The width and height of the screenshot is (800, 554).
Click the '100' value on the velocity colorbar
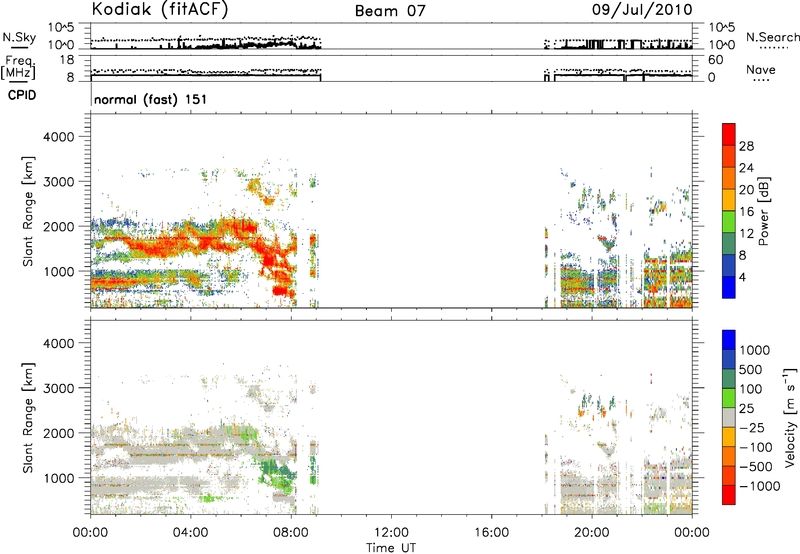(x=751, y=389)
